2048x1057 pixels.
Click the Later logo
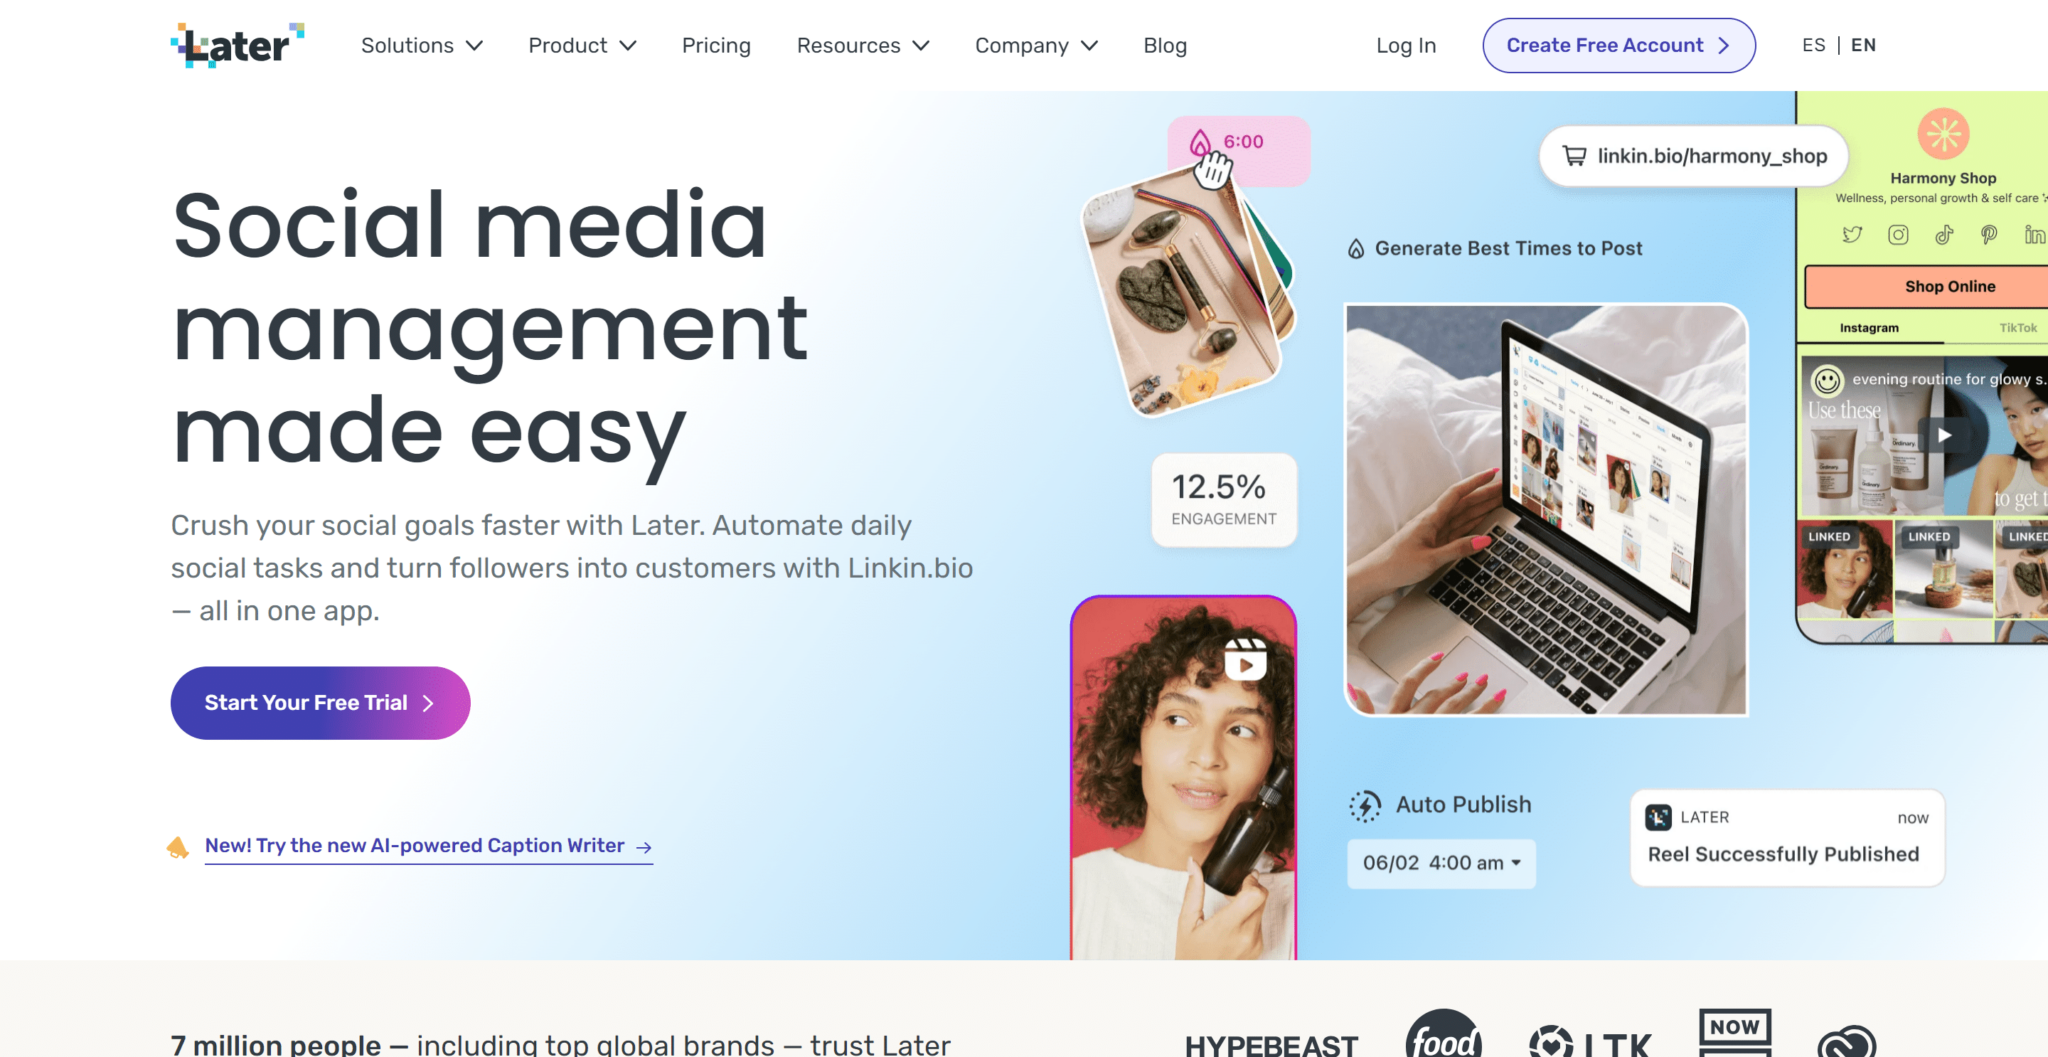pyautogui.click(x=237, y=45)
